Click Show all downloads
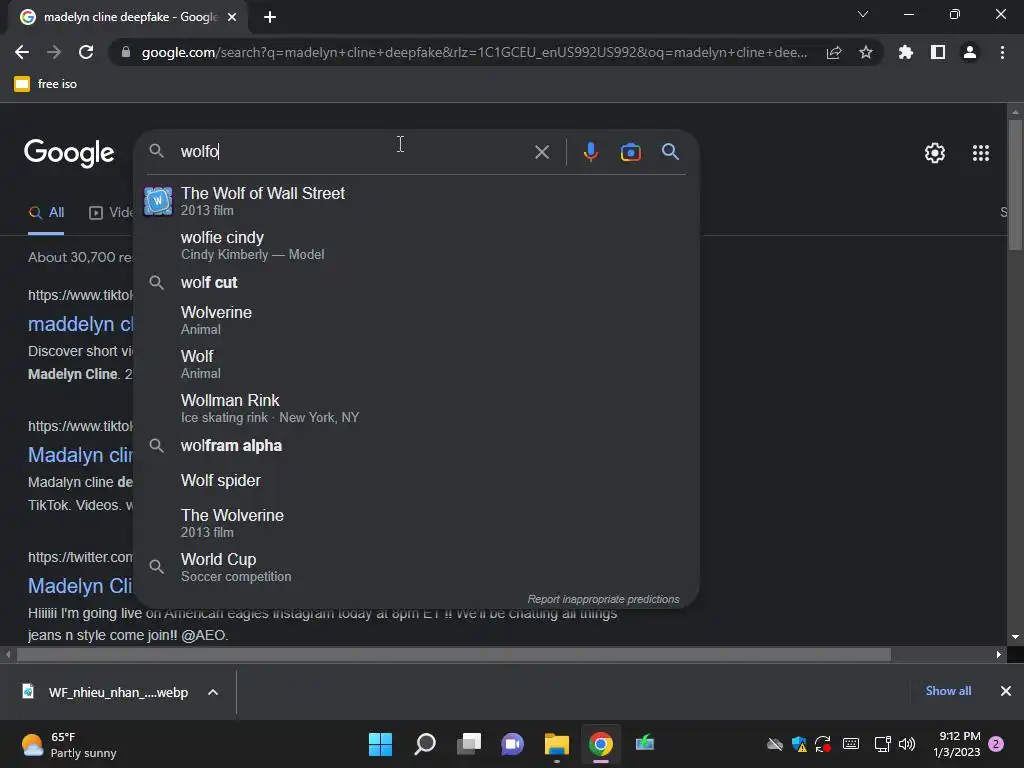1024x768 pixels. (x=948, y=691)
